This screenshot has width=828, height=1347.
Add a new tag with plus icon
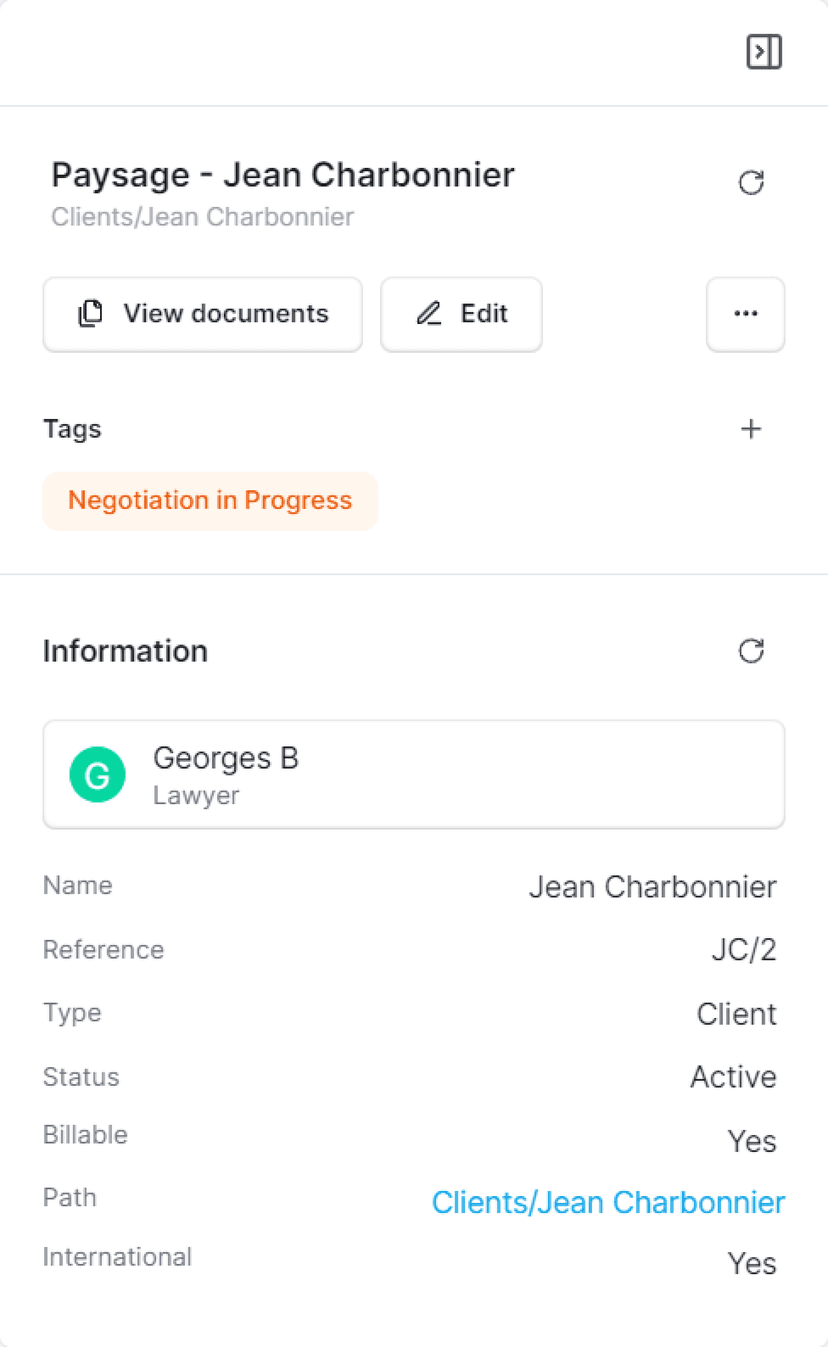pos(751,429)
